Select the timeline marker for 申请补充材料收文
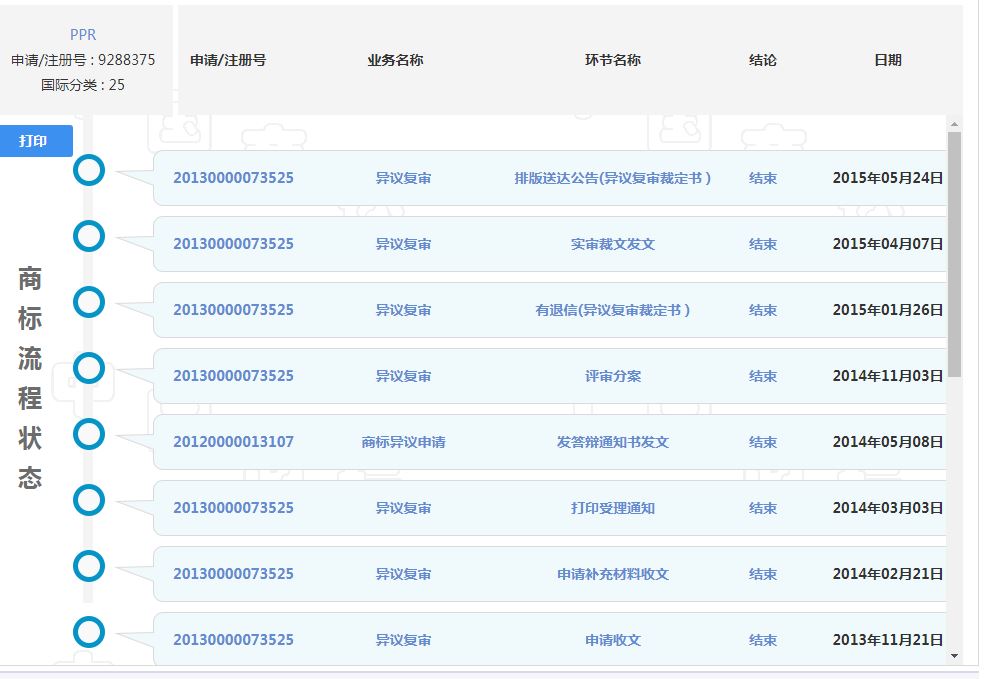 [x=89, y=565]
